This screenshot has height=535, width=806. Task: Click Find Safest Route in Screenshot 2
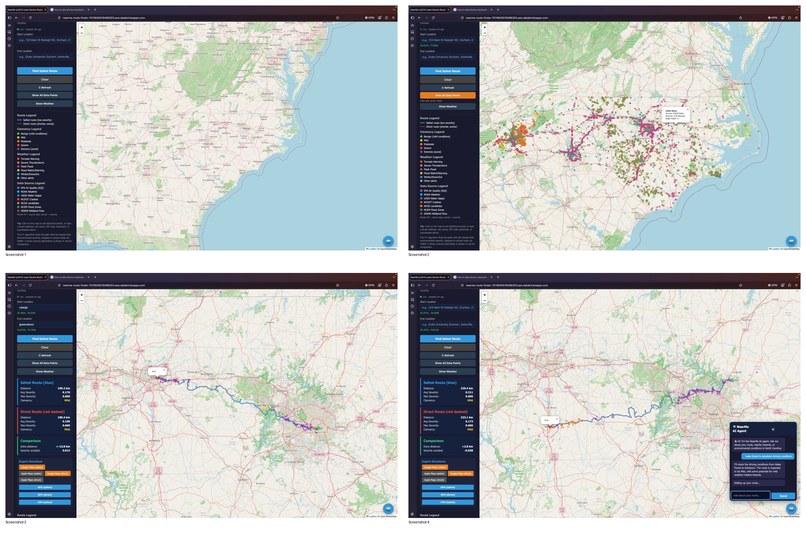[x=448, y=71]
